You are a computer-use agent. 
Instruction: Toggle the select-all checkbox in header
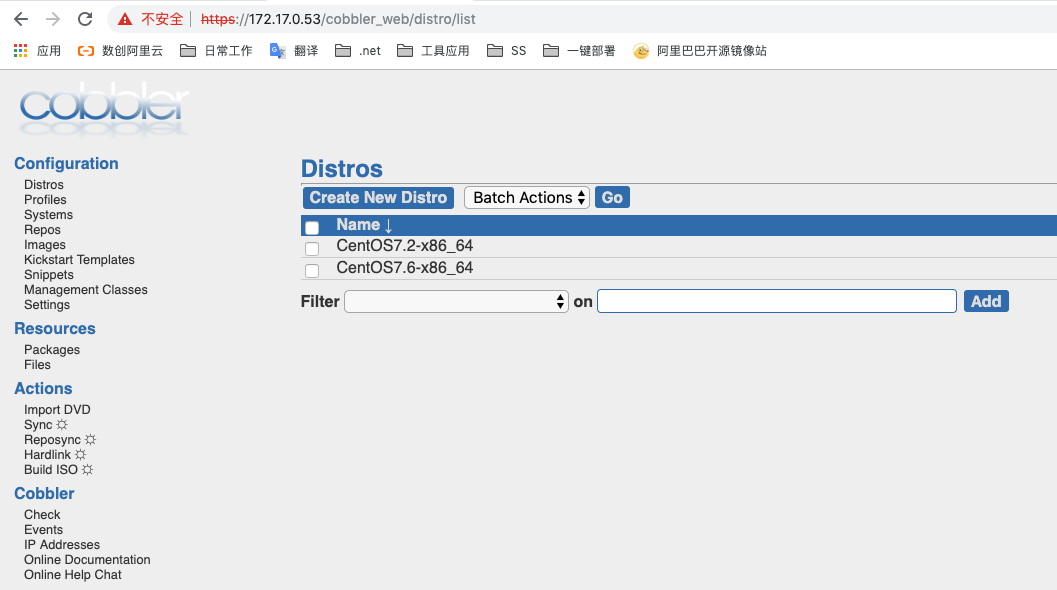tap(312, 228)
